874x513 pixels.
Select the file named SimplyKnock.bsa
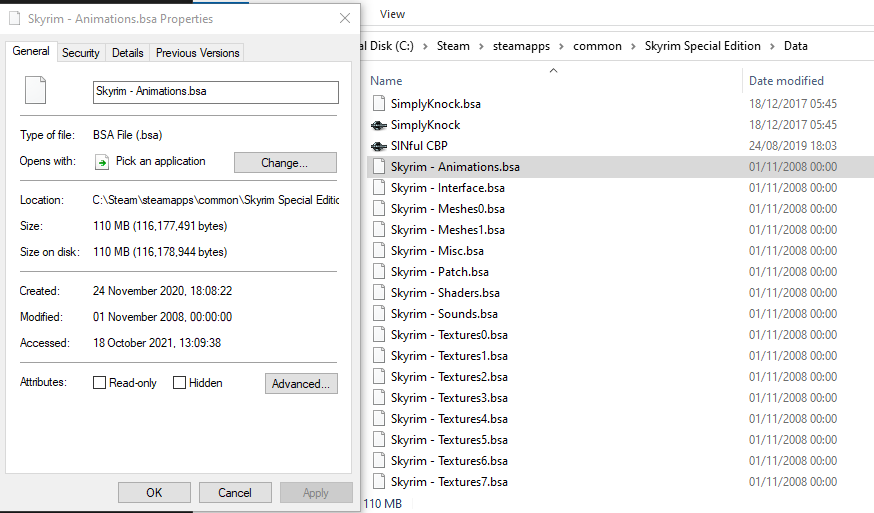(x=435, y=104)
